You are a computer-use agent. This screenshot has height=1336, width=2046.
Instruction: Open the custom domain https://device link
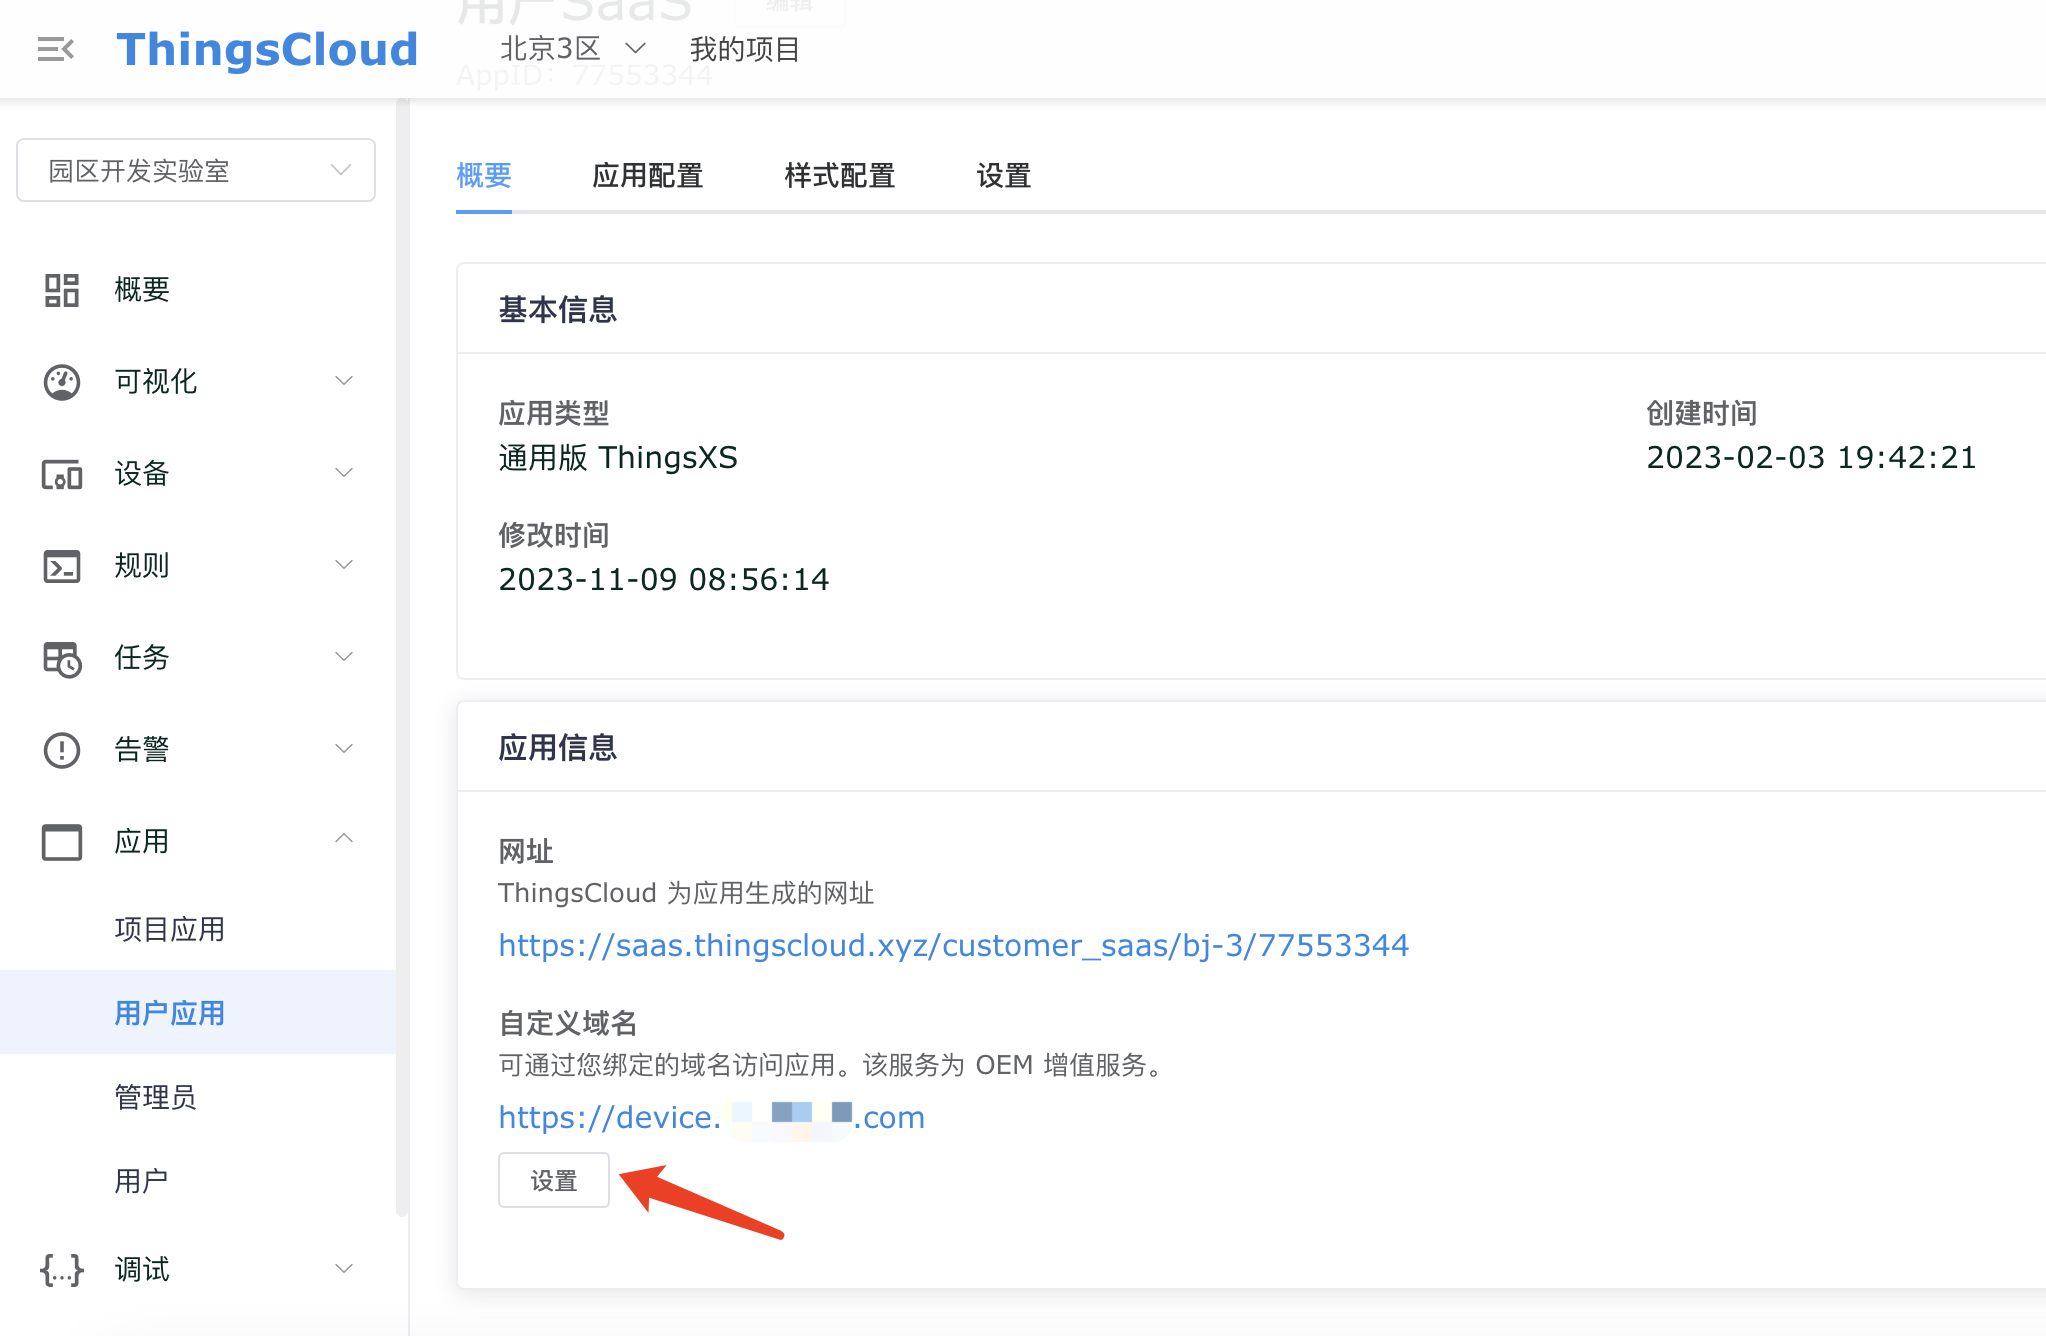click(710, 1117)
